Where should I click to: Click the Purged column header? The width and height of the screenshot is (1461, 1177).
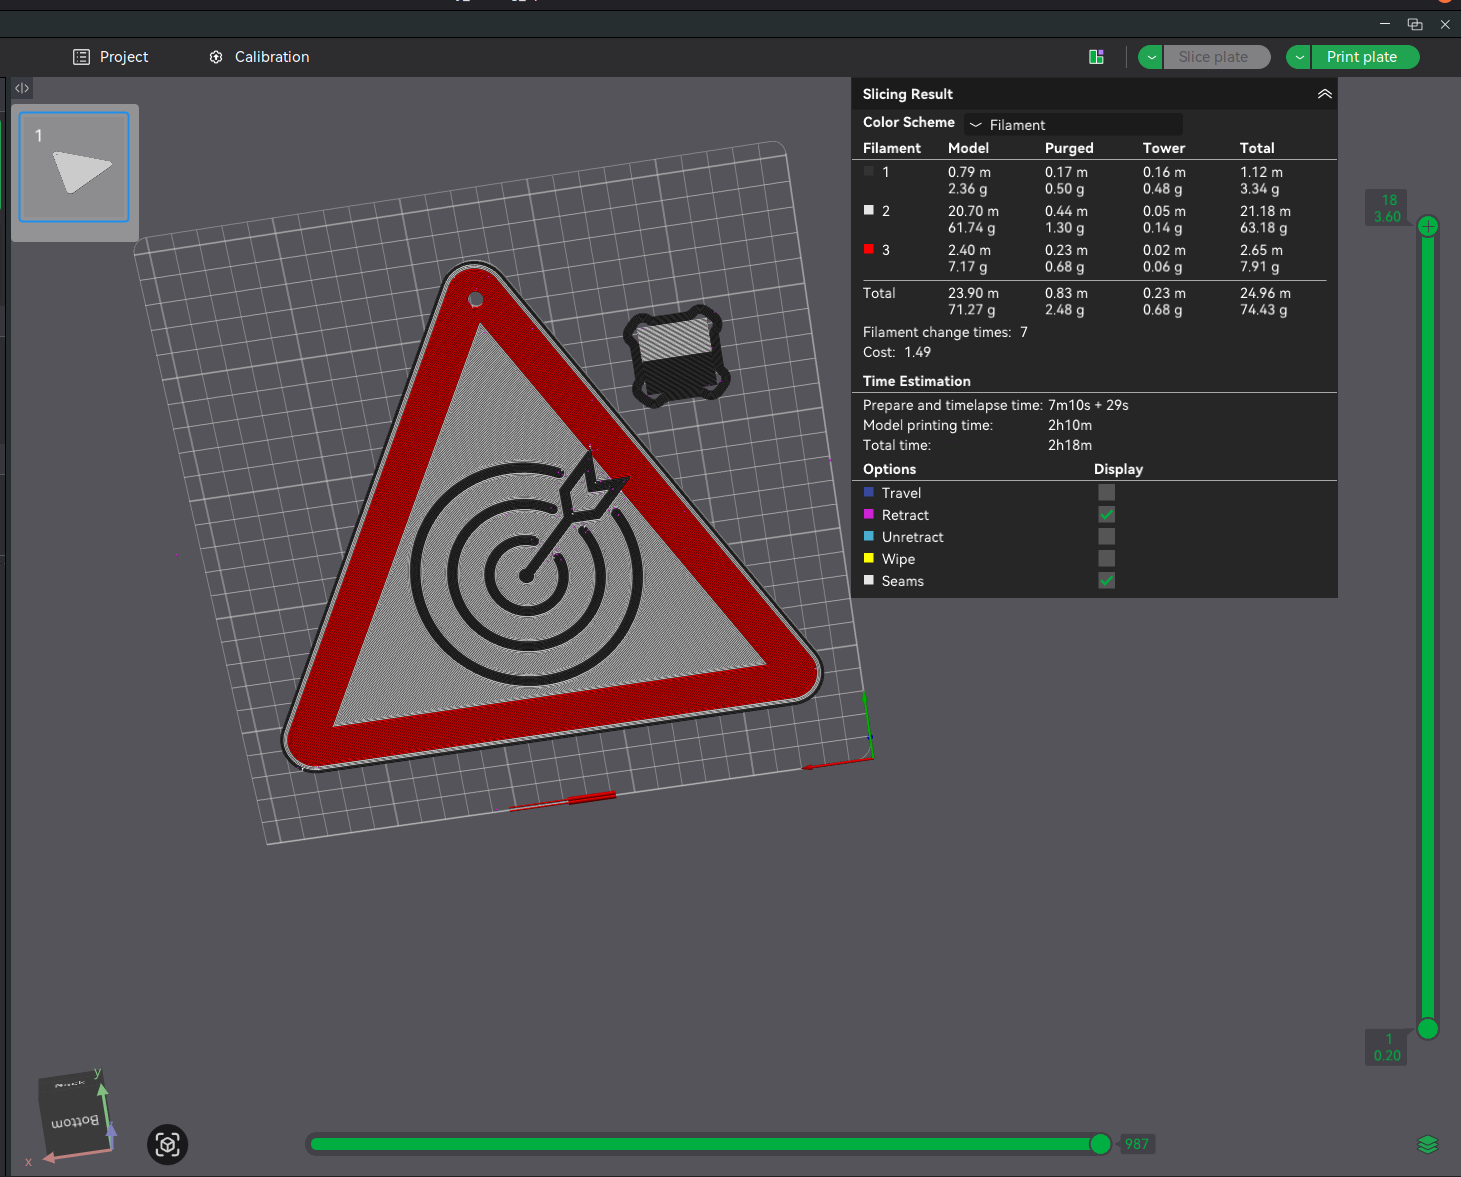pos(1069,148)
